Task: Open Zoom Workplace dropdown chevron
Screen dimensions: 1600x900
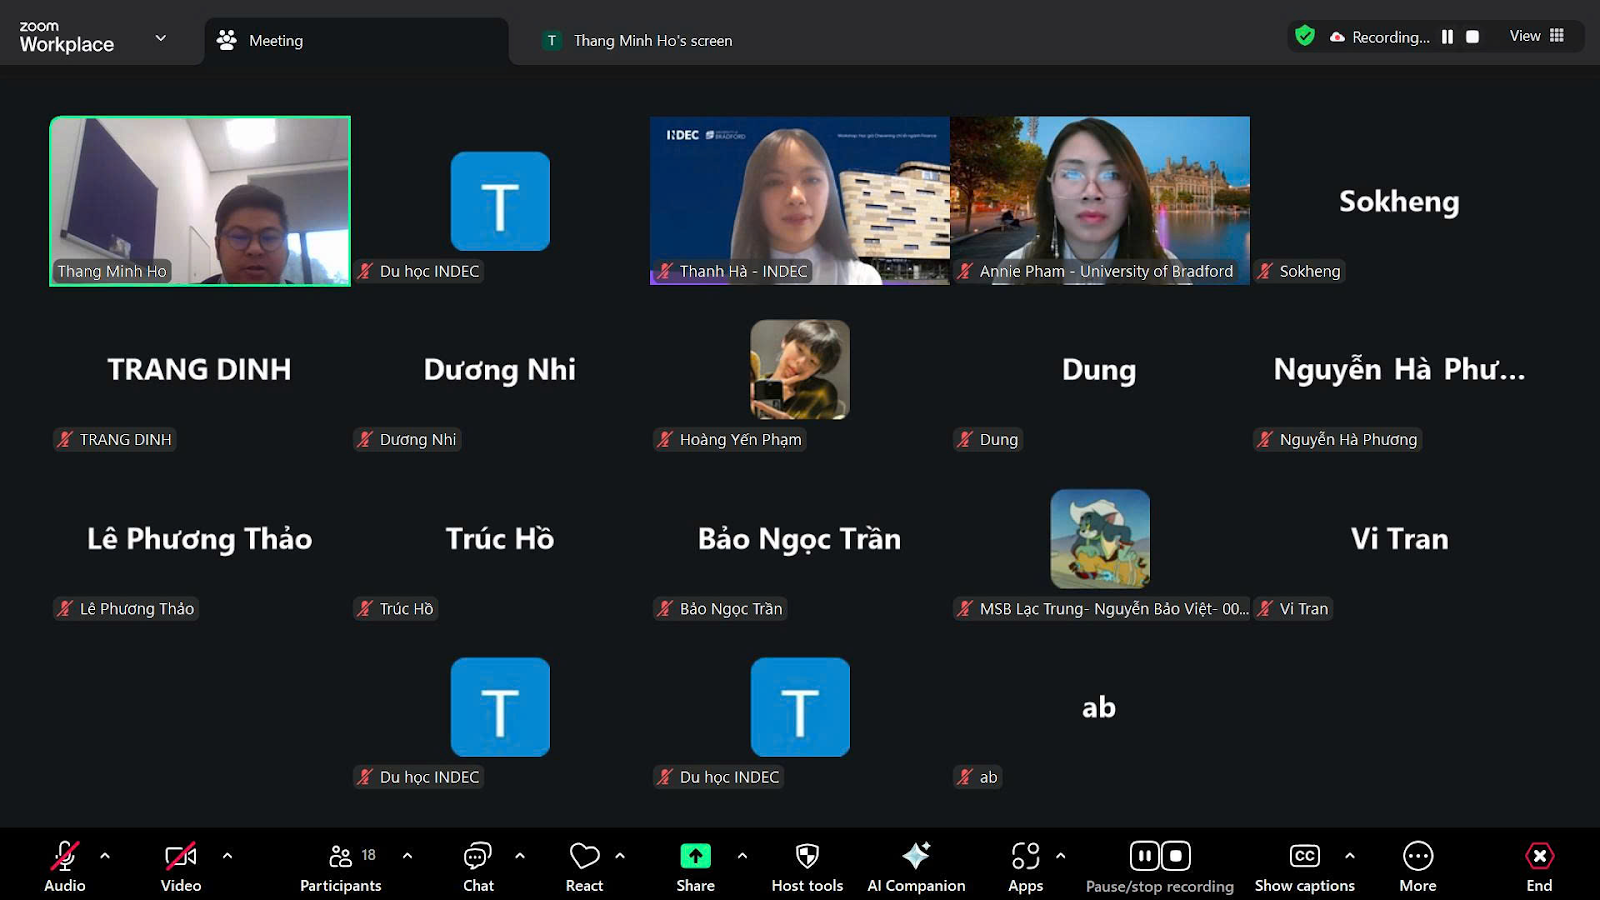Action: tap(161, 38)
